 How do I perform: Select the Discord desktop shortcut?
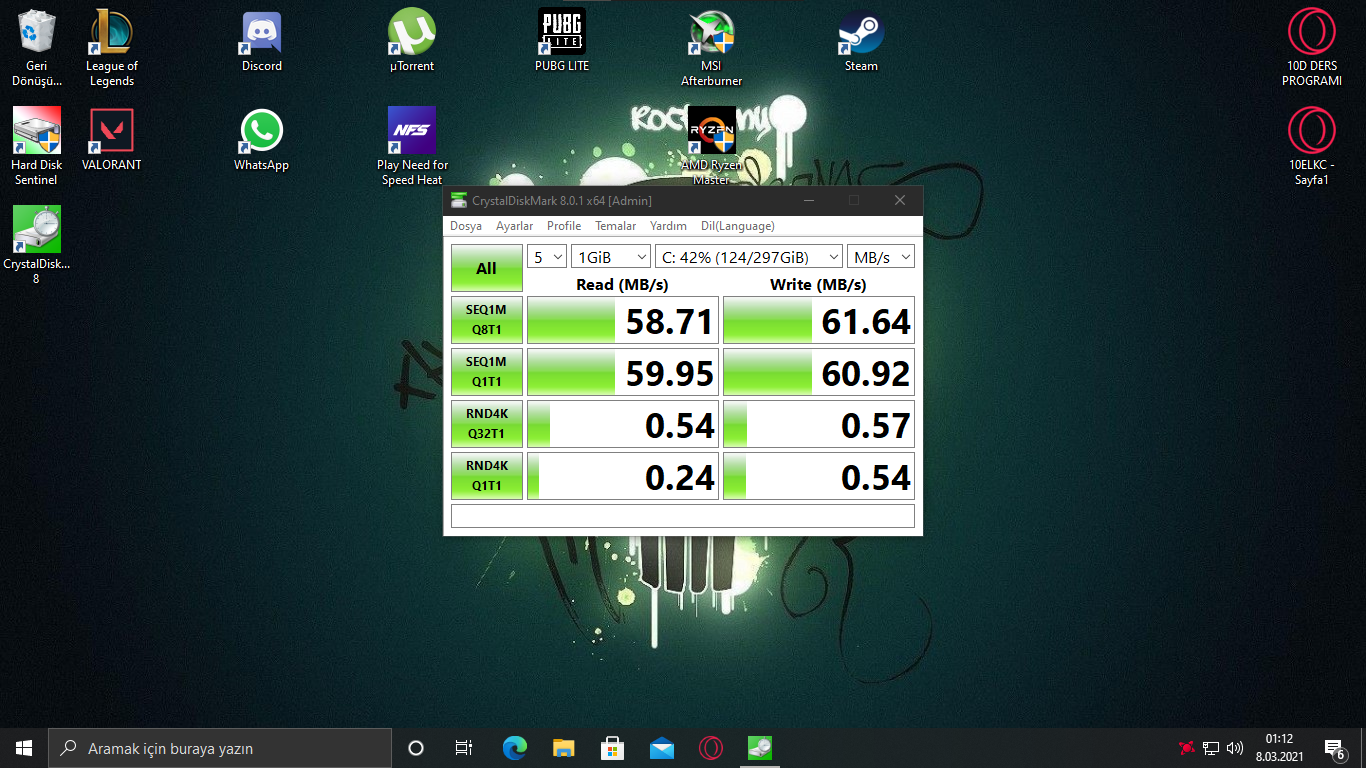pos(262,41)
